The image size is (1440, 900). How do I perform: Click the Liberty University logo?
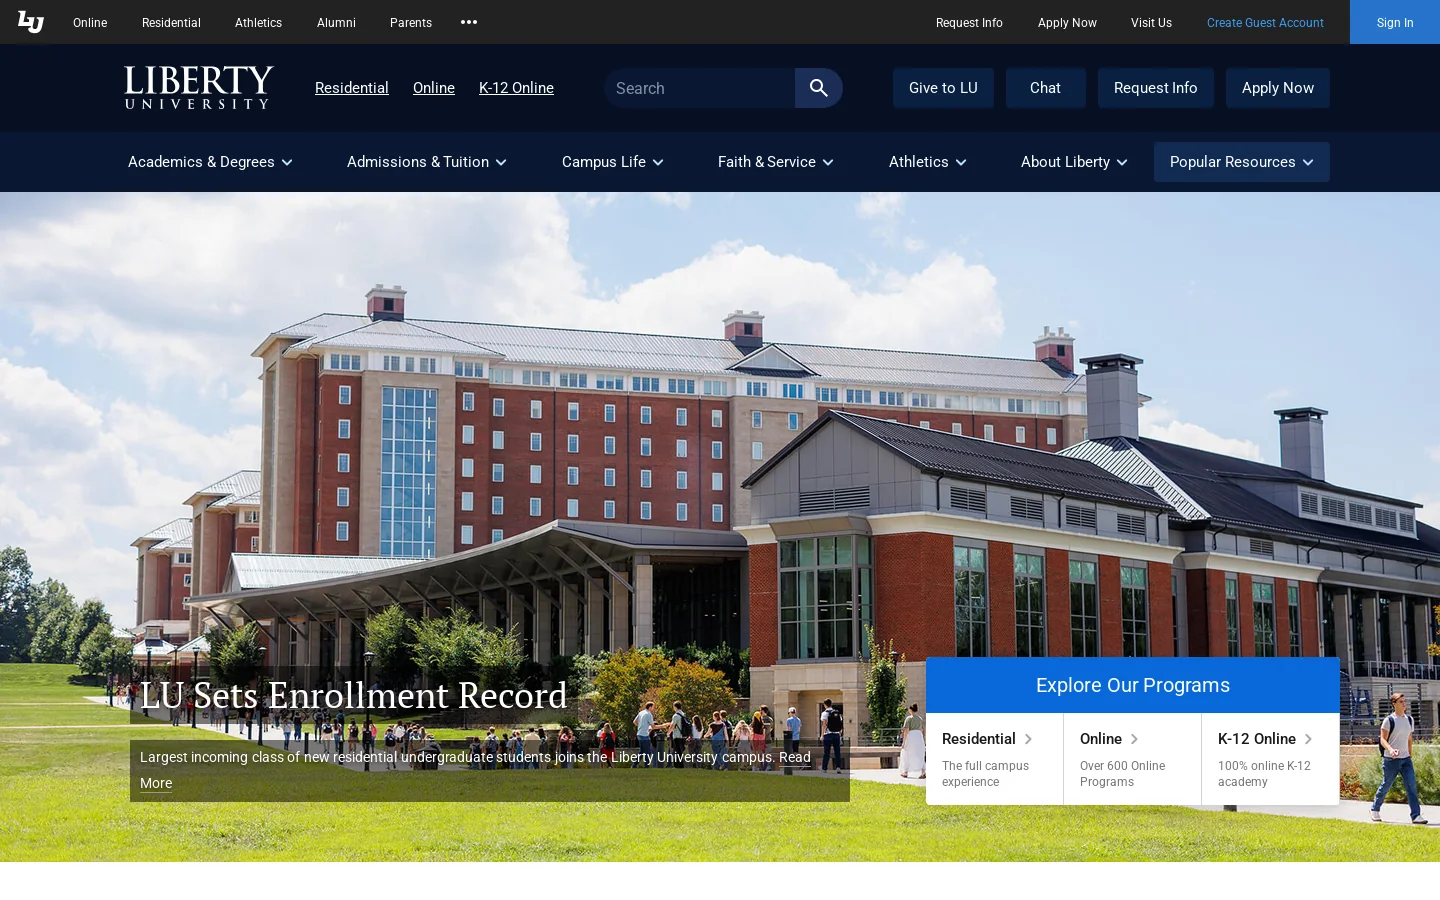click(x=199, y=87)
